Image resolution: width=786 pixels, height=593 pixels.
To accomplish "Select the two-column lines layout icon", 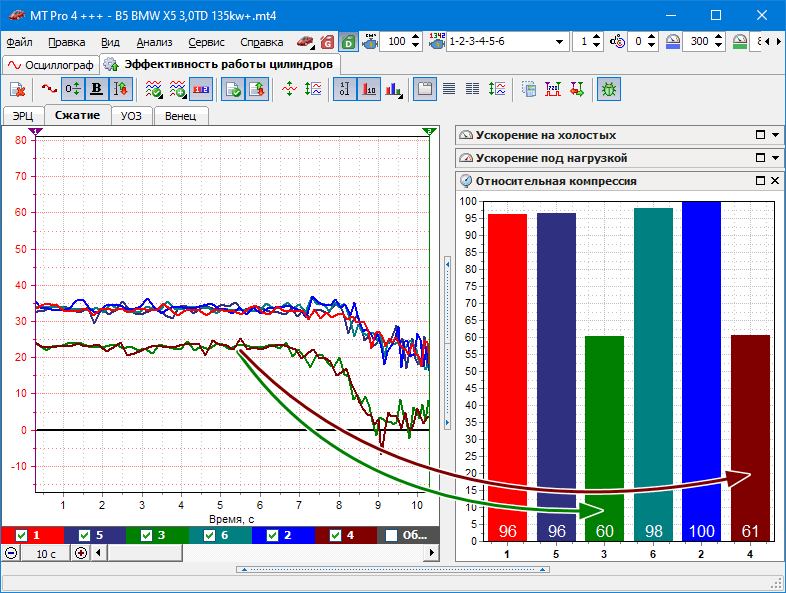I will click(473, 89).
